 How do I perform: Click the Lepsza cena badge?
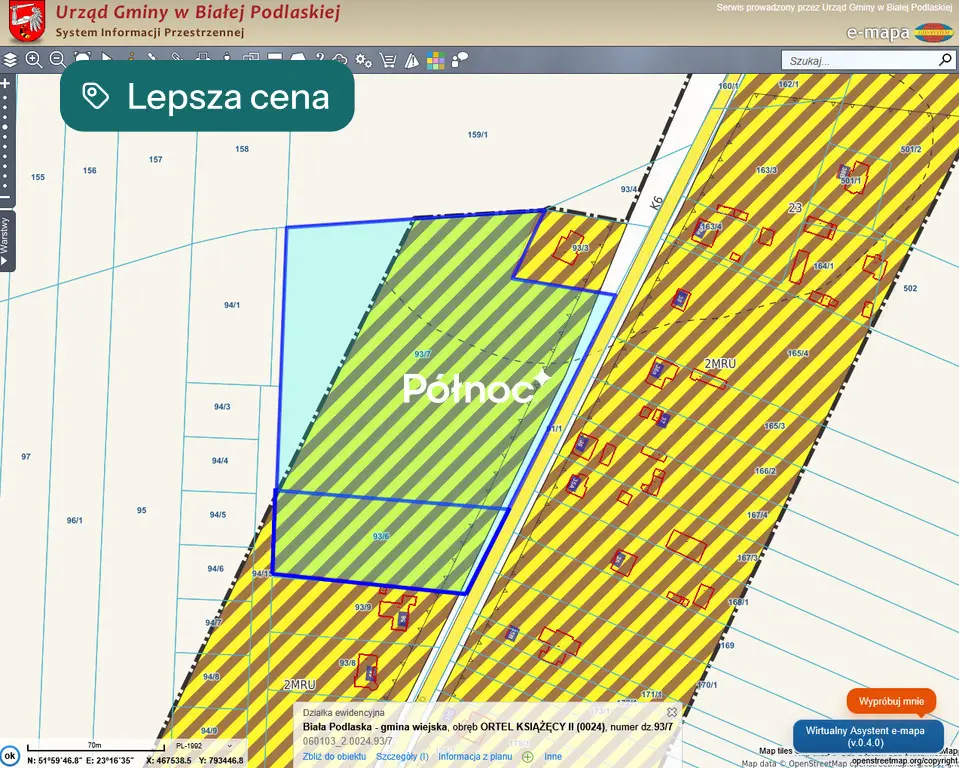tap(207, 96)
